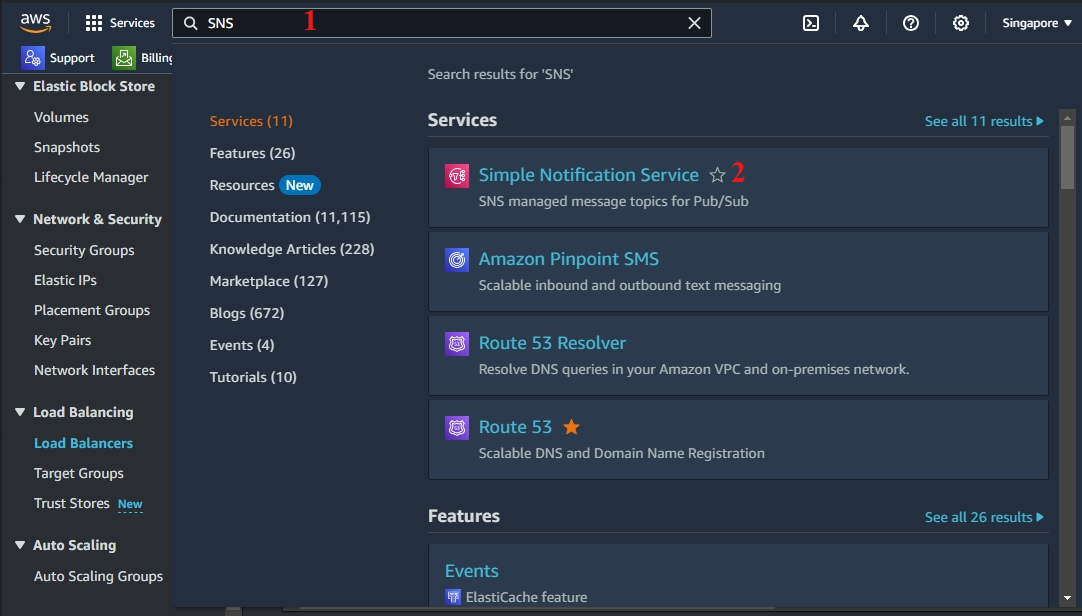Select the Marketplace (127) filter
This screenshot has height=616, width=1082.
pyautogui.click(x=269, y=281)
